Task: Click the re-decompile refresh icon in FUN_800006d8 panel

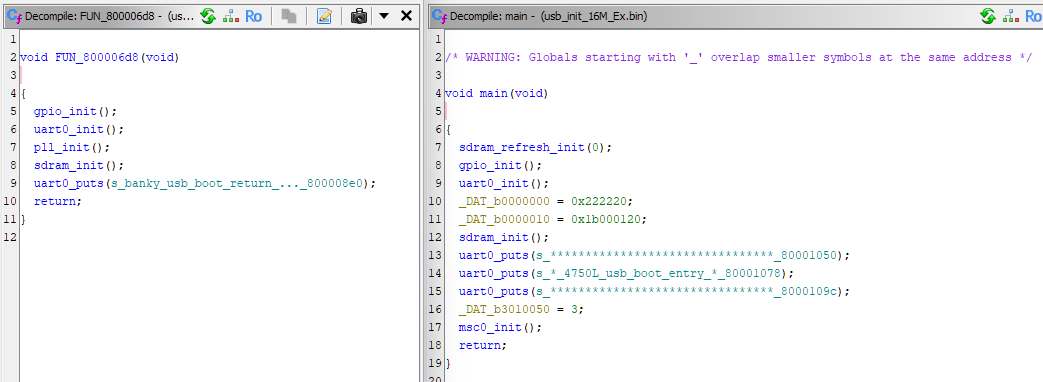Action: (208, 16)
